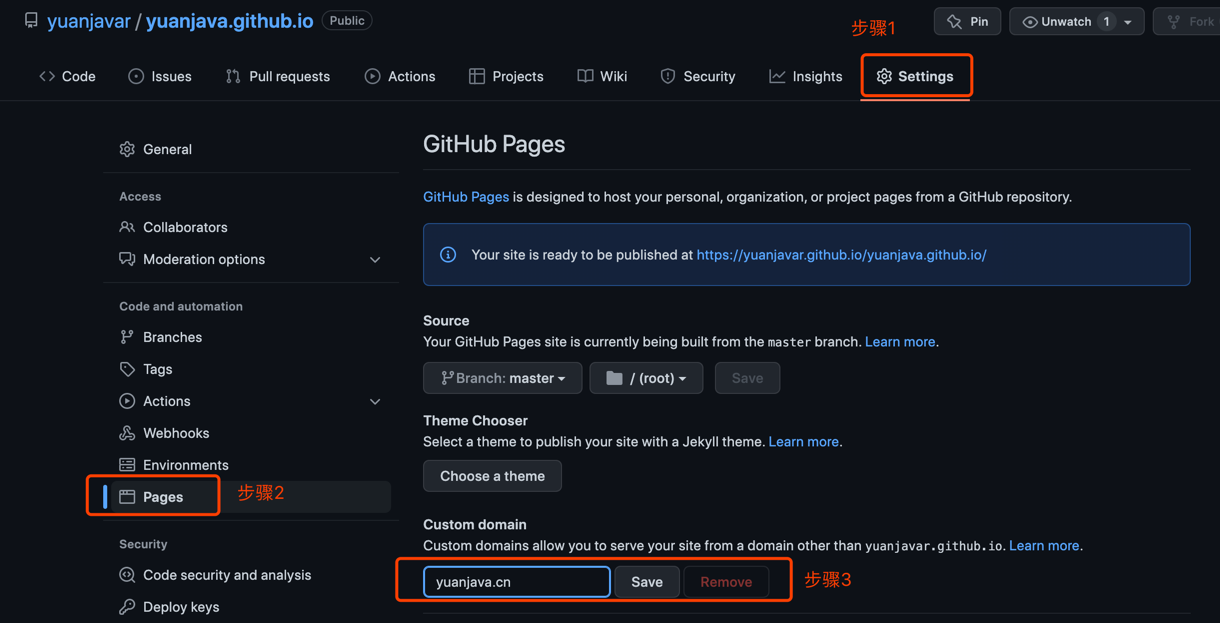The height and width of the screenshot is (623, 1220).
Task: Click Choose a theme button
Action: (492, 476)
